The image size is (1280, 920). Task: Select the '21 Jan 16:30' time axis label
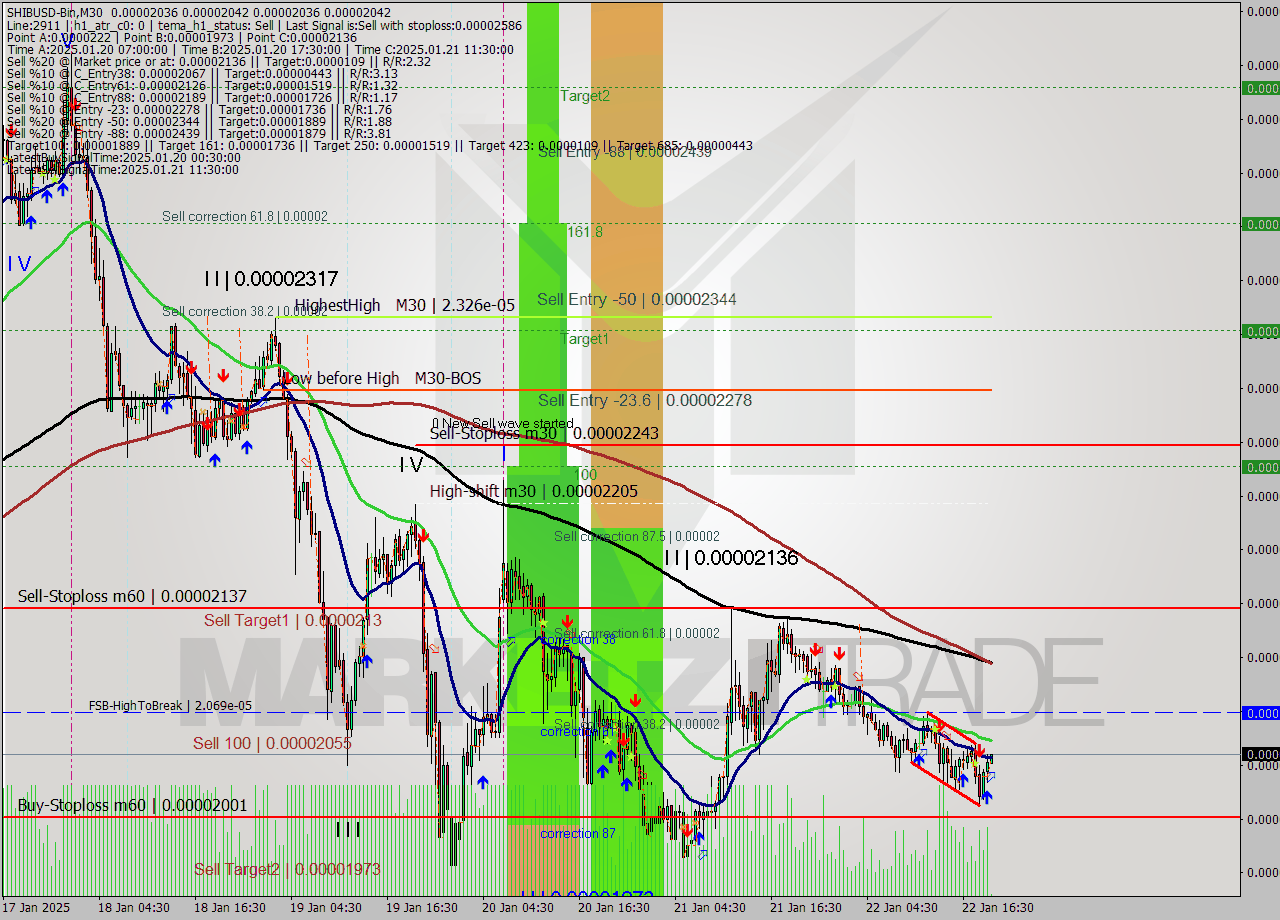(805, 907)
